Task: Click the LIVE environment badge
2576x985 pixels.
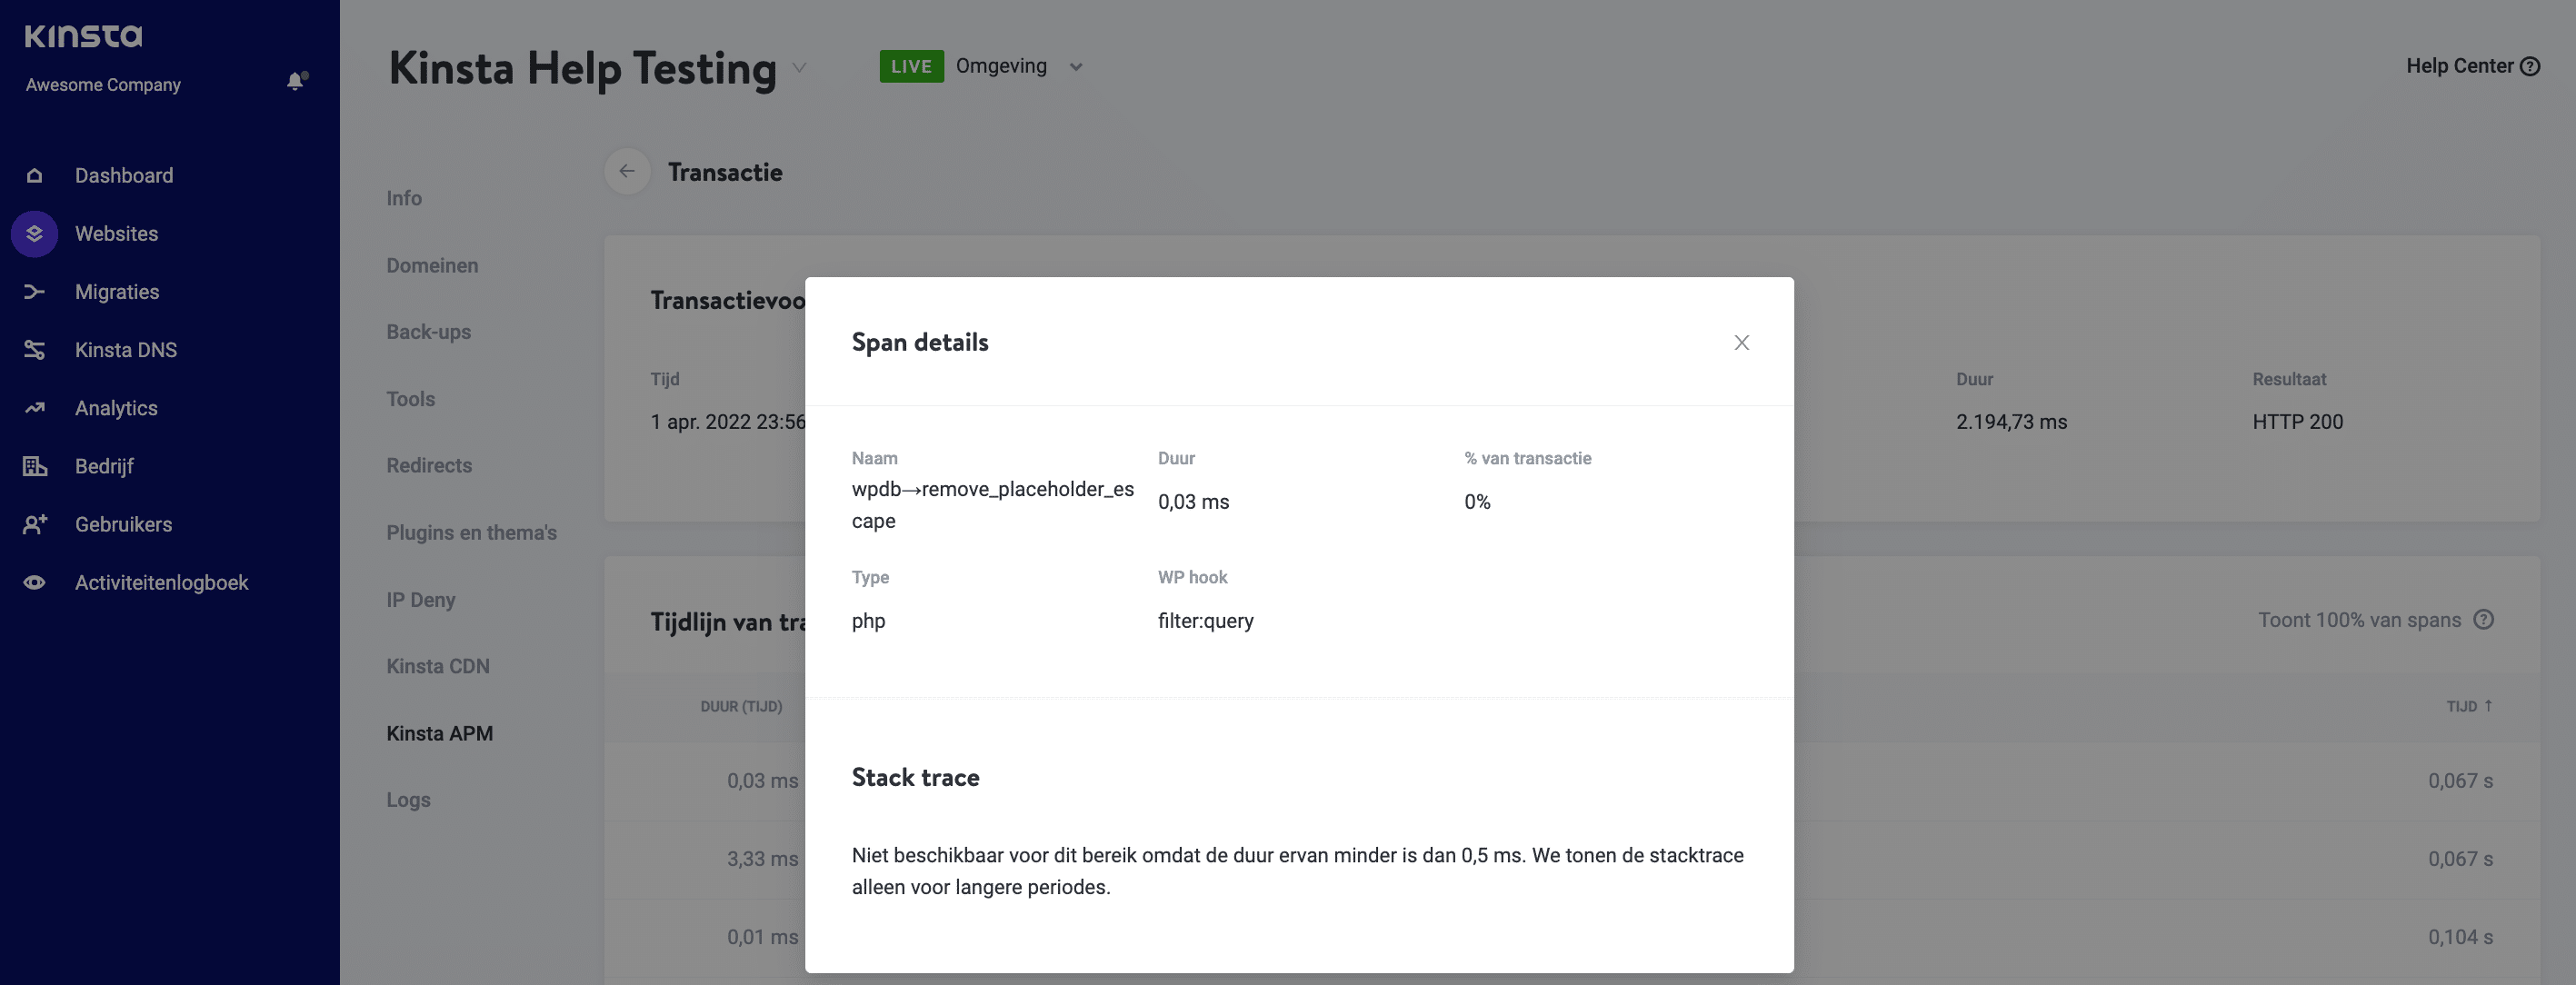Action: pos(911,66)
